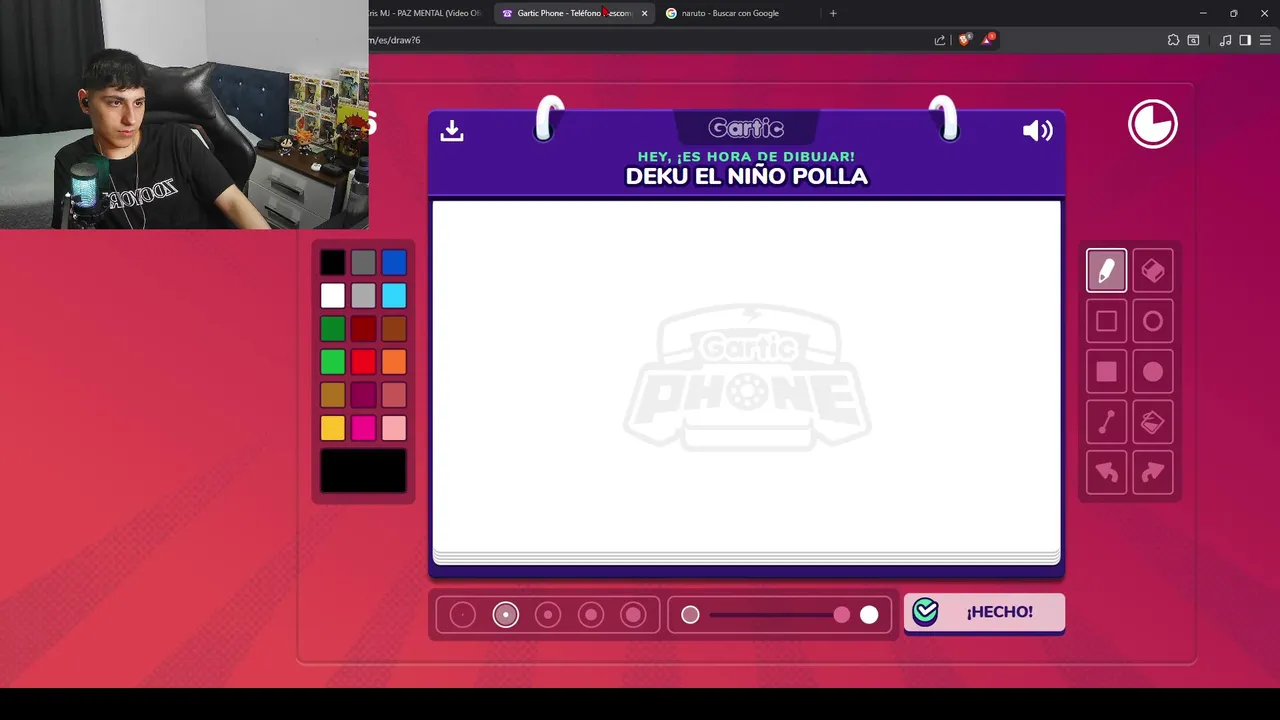Pick the light gray color swatch
Screen dimensions: 1280x720
point(363,296)
